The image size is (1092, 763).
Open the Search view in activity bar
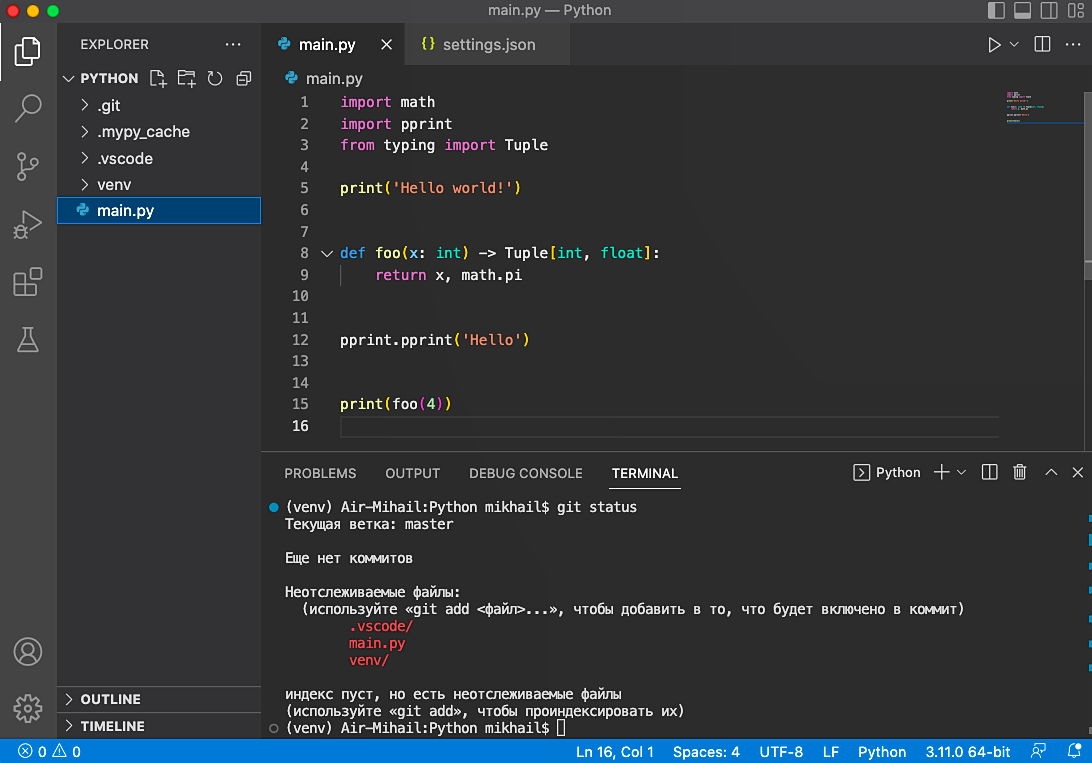click(28, 108)
